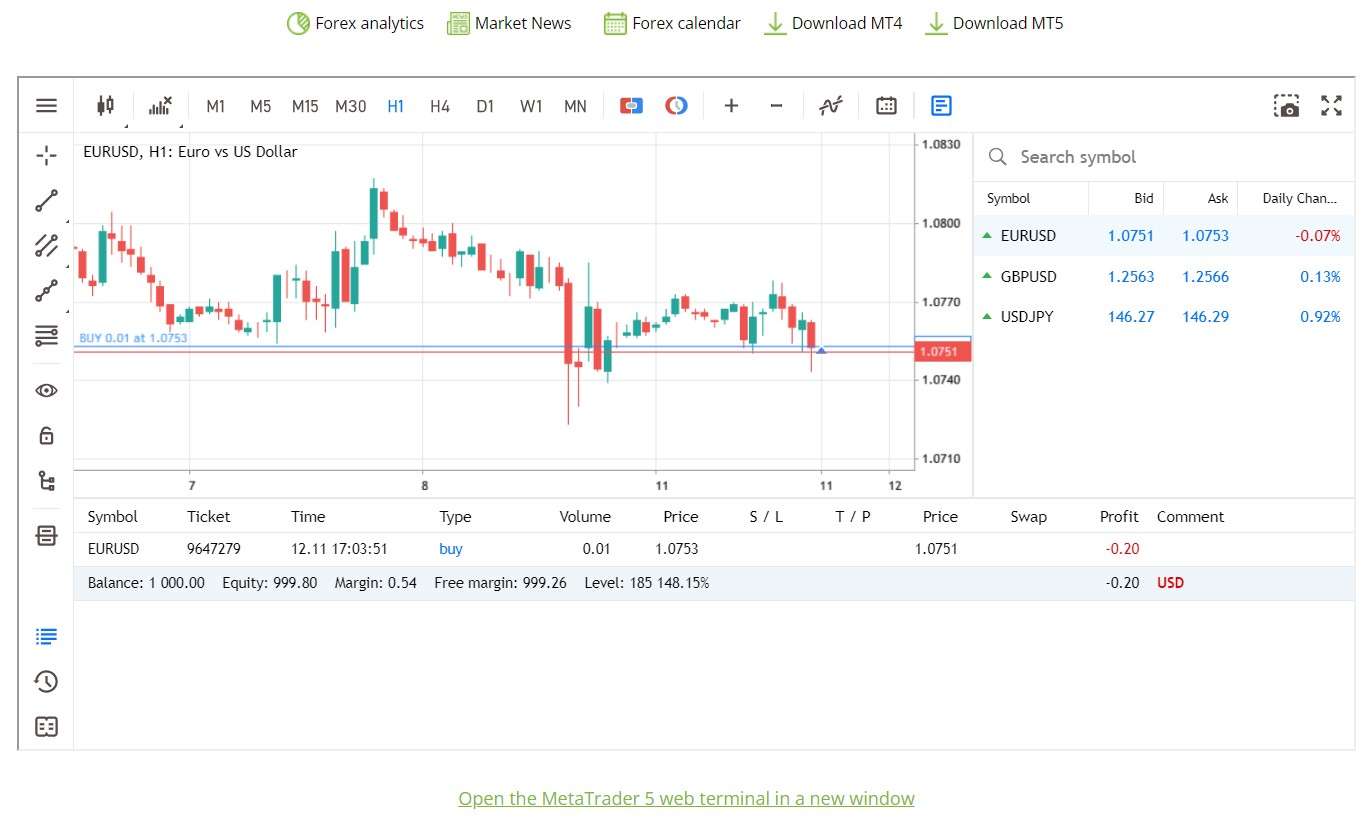Open the Forex calendar link
Screen dimensions: 1369x824
pos(672,23)
